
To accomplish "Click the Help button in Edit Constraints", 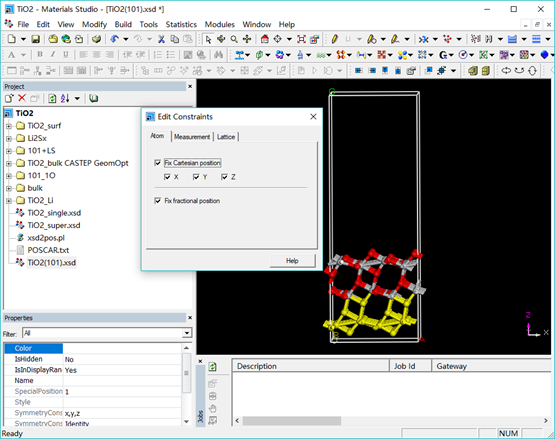I will (292, 261).
